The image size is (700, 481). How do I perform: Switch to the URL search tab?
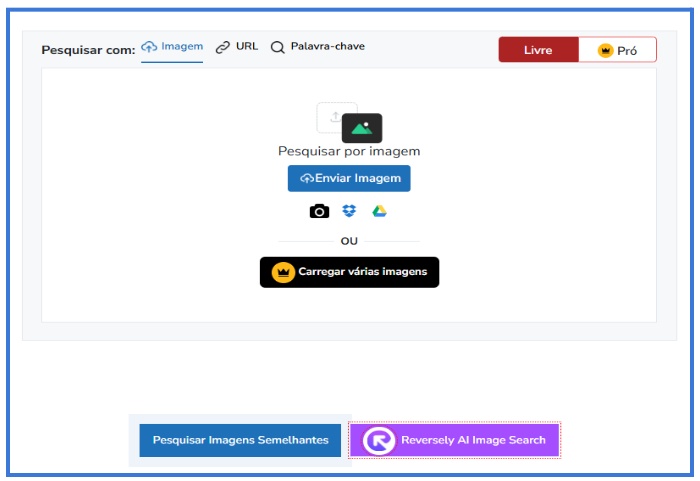pos(237,46)
